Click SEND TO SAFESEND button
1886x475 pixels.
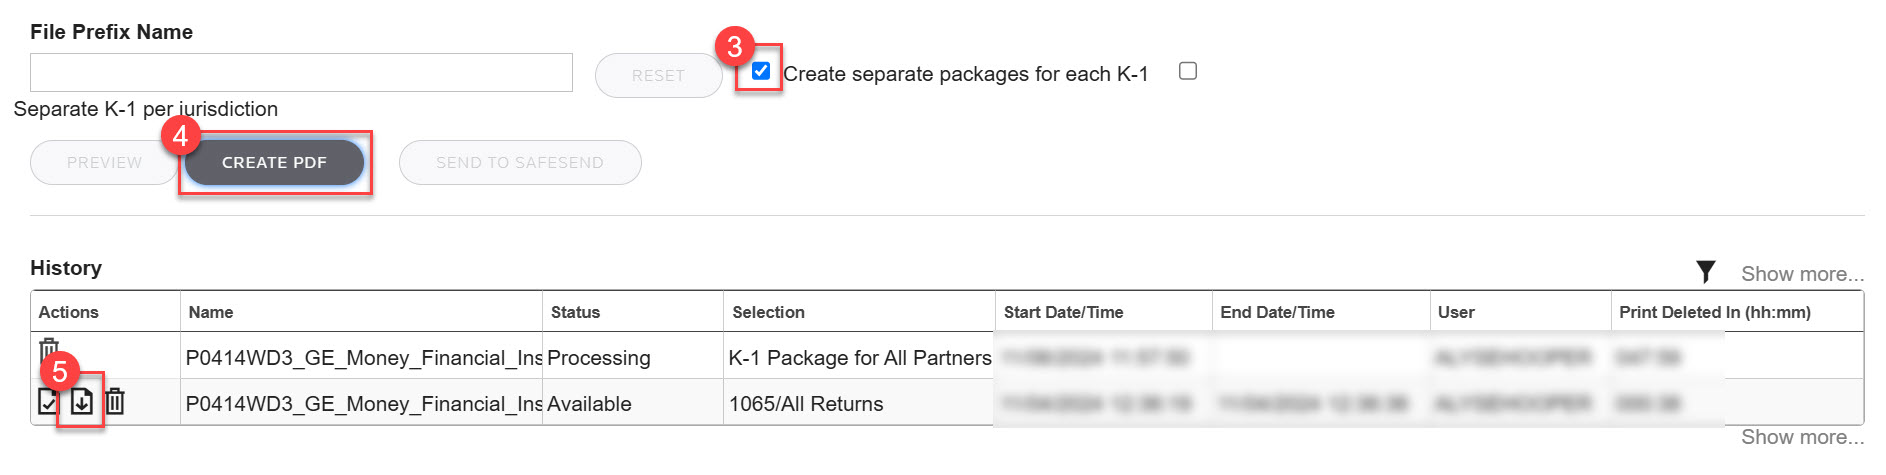(520, 162)
